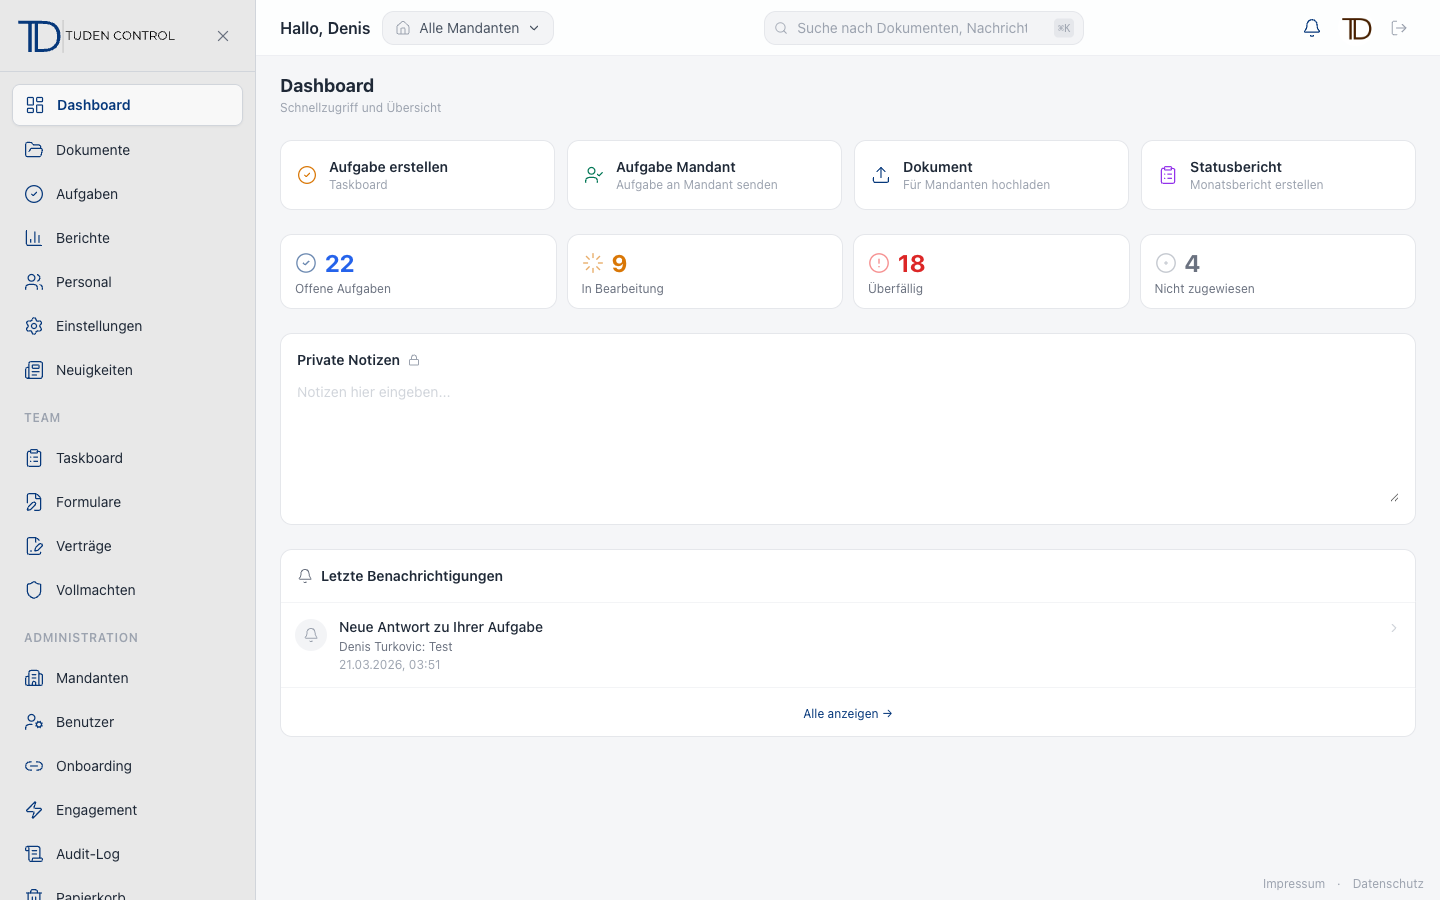This screenshot has width=1440, height=900.
Task: Click the Dokument upload quick action
Action: pyautogui.click(x=991, y=175)
